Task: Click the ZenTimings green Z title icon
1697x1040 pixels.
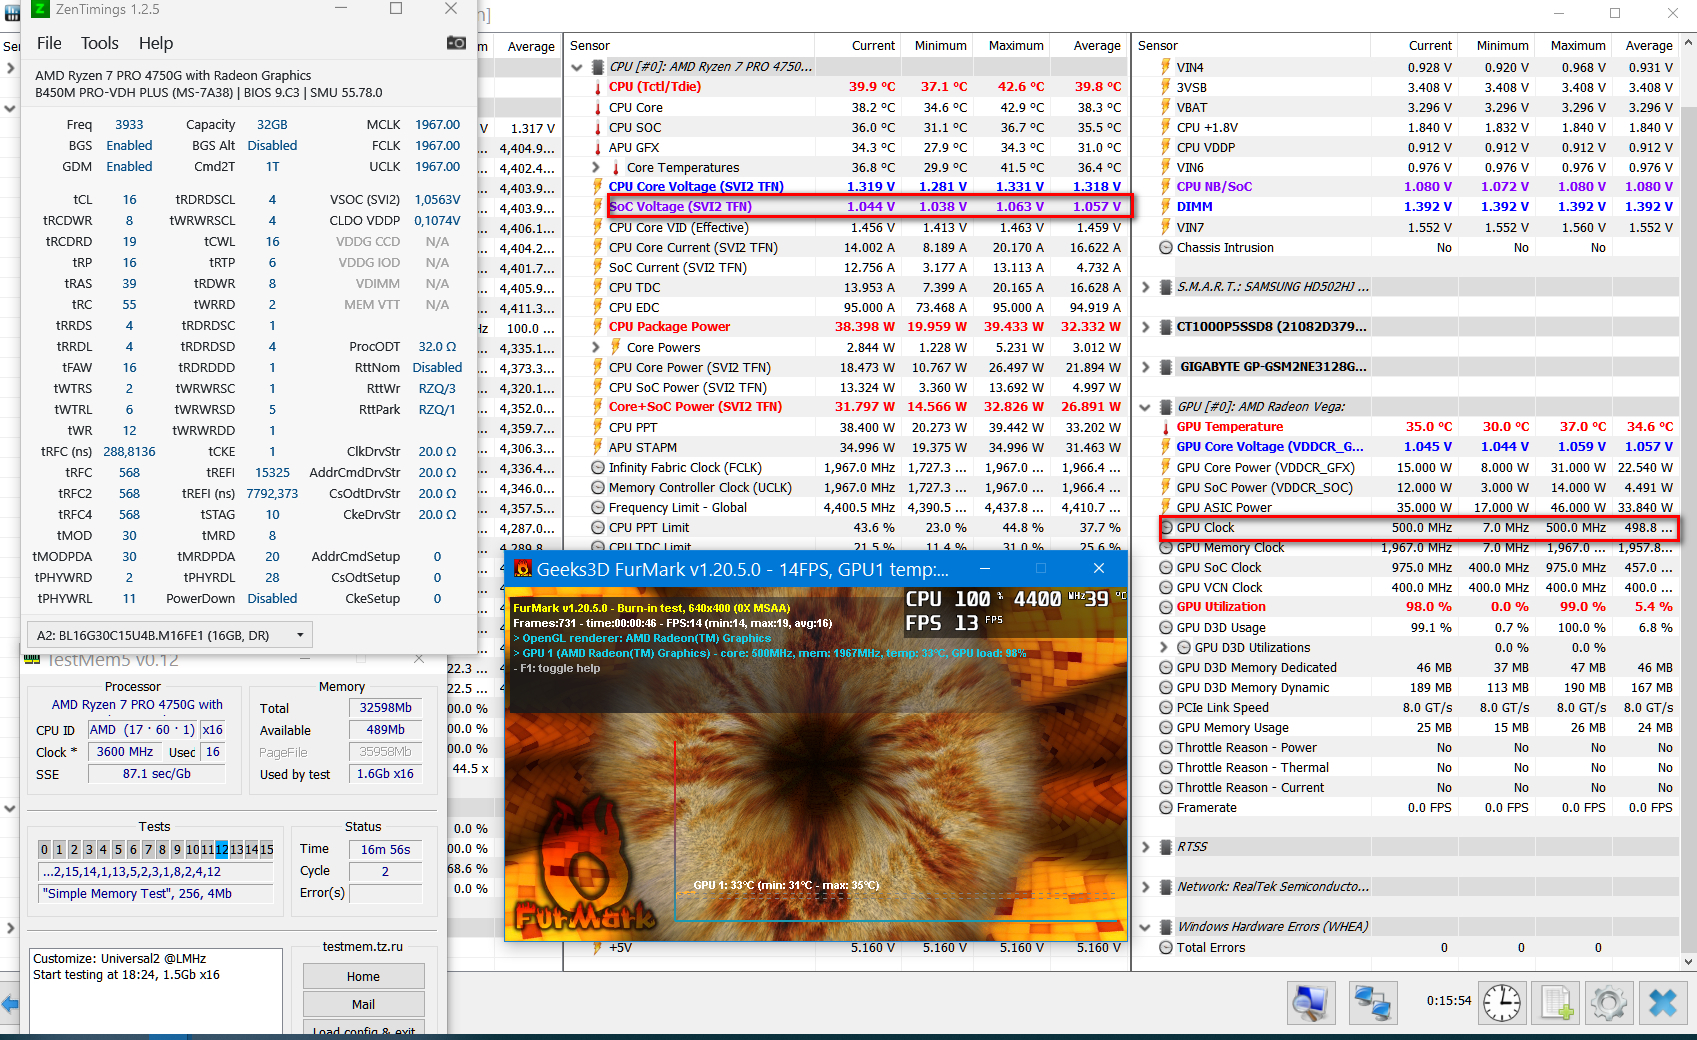Action: tap(40, 9)
